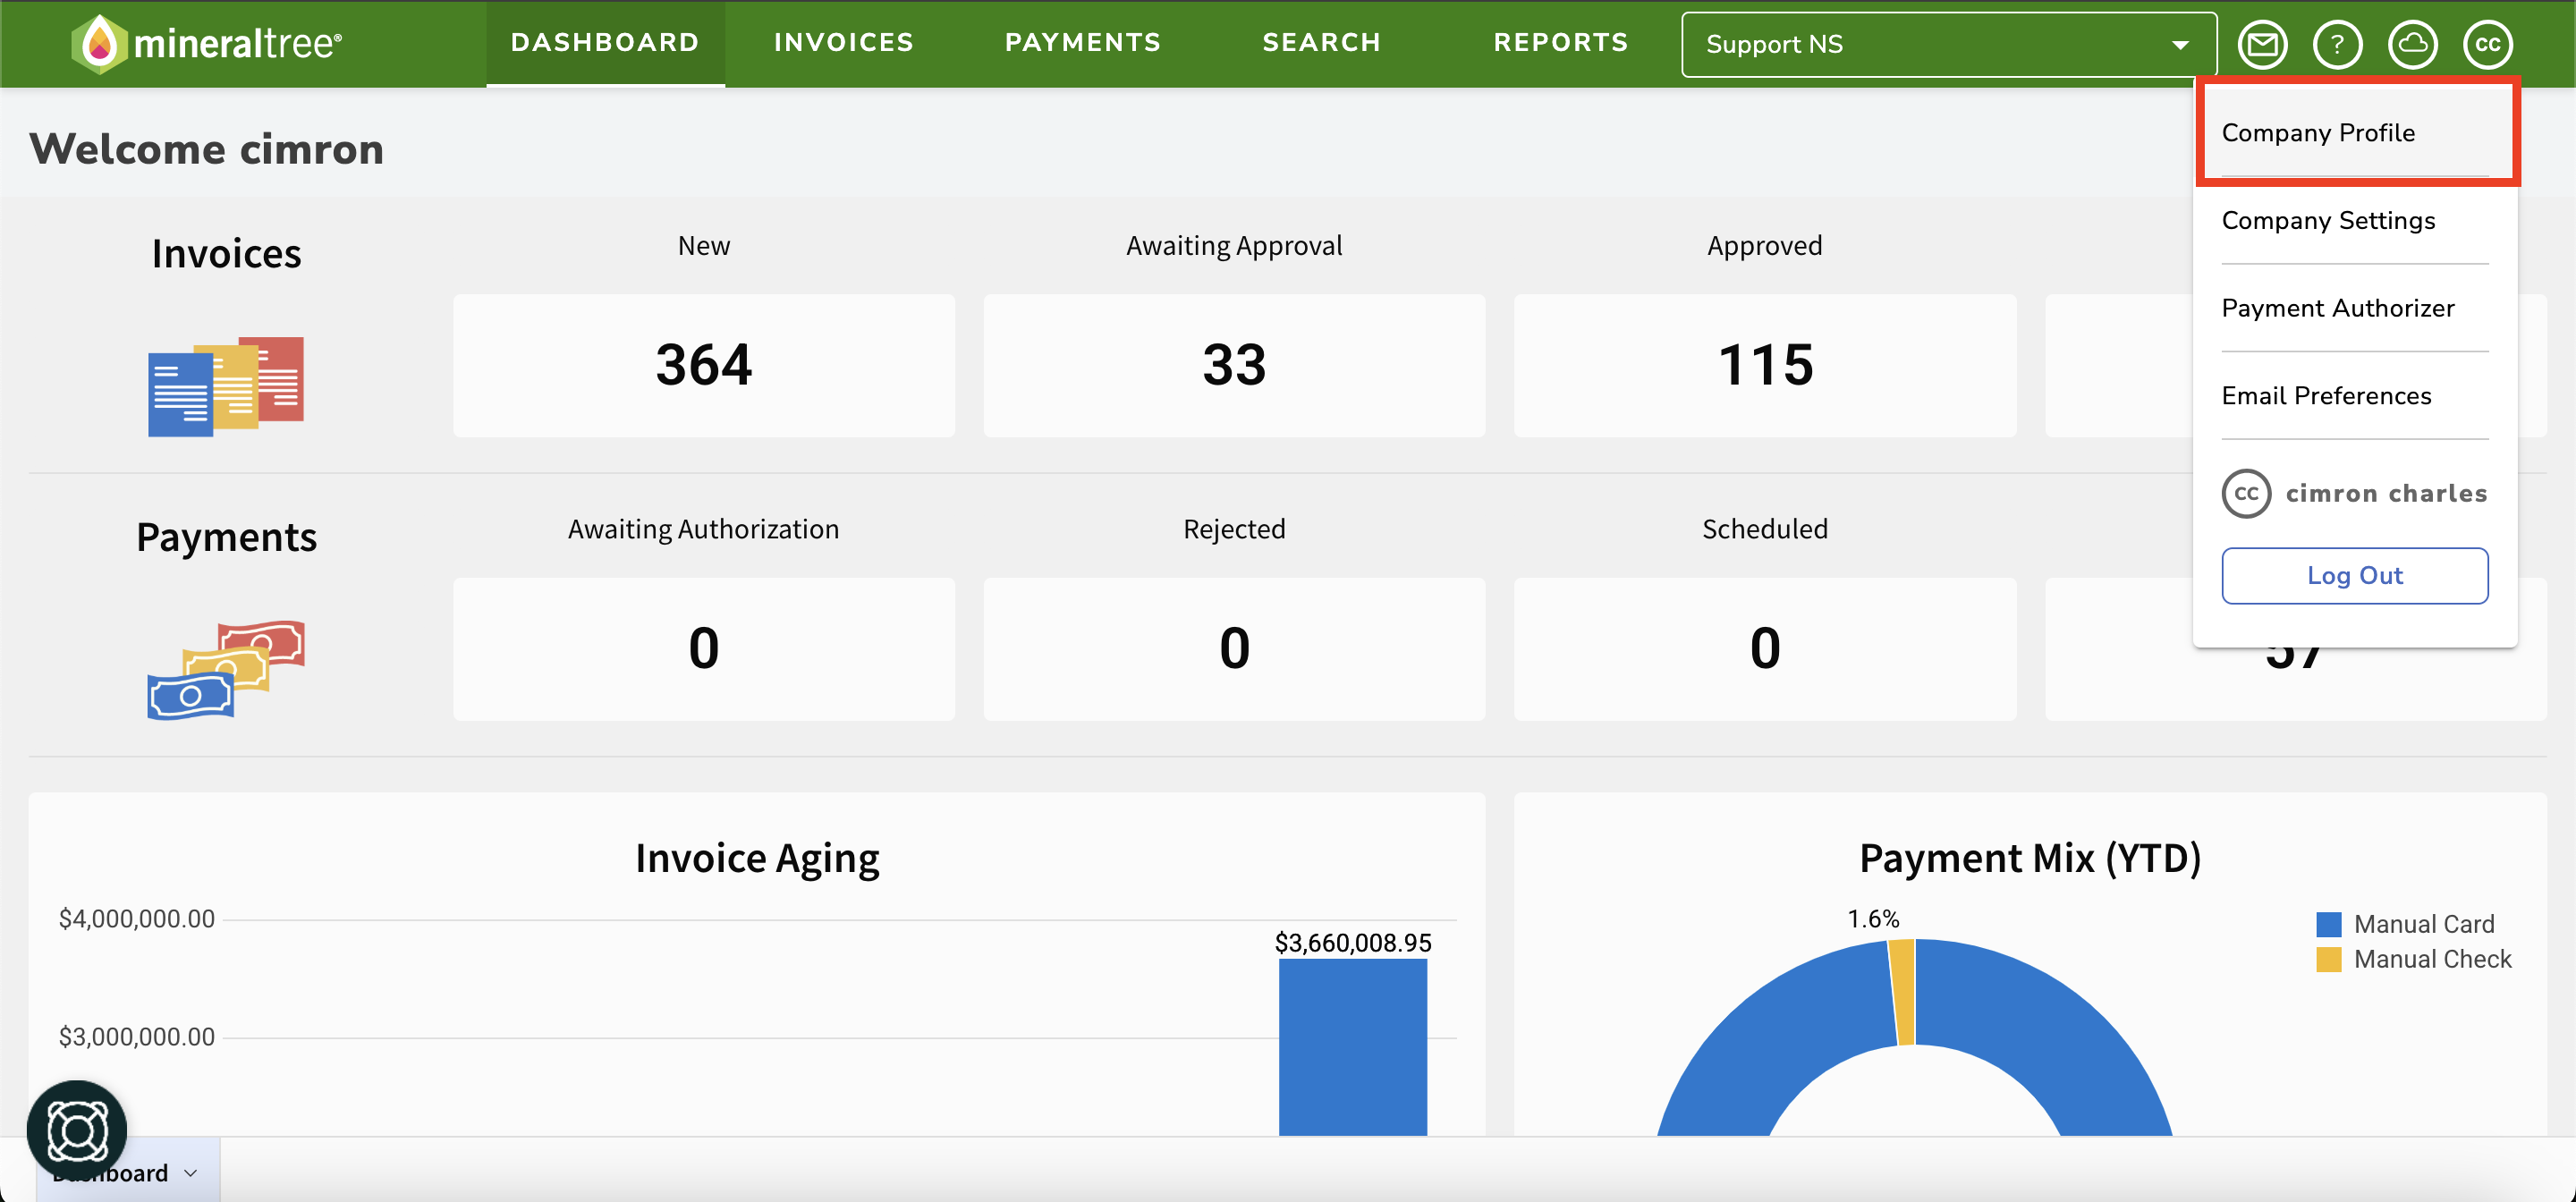Viewport: 2576px width, 1202px height.
Task: Open the lifebuoy support widget icon
Action: [77, 1130]
